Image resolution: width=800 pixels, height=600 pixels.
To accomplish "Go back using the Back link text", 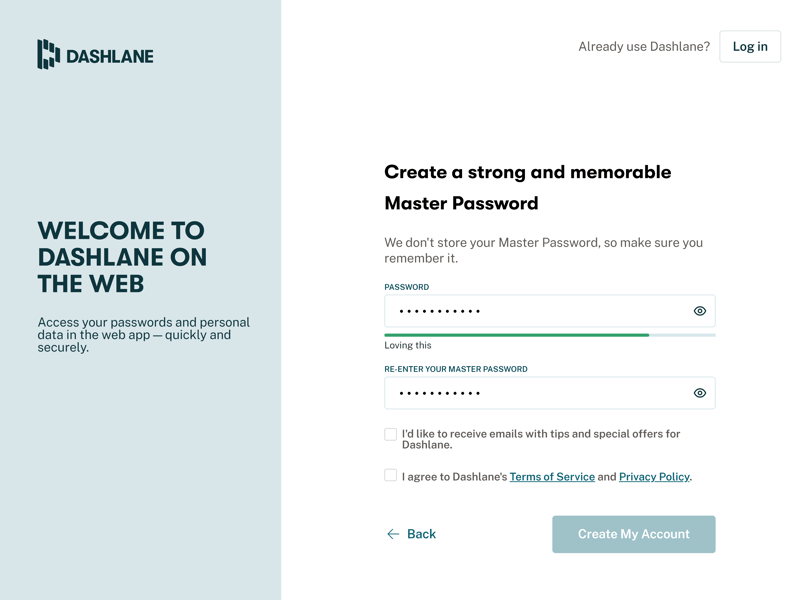I will (x=421, y=534).
